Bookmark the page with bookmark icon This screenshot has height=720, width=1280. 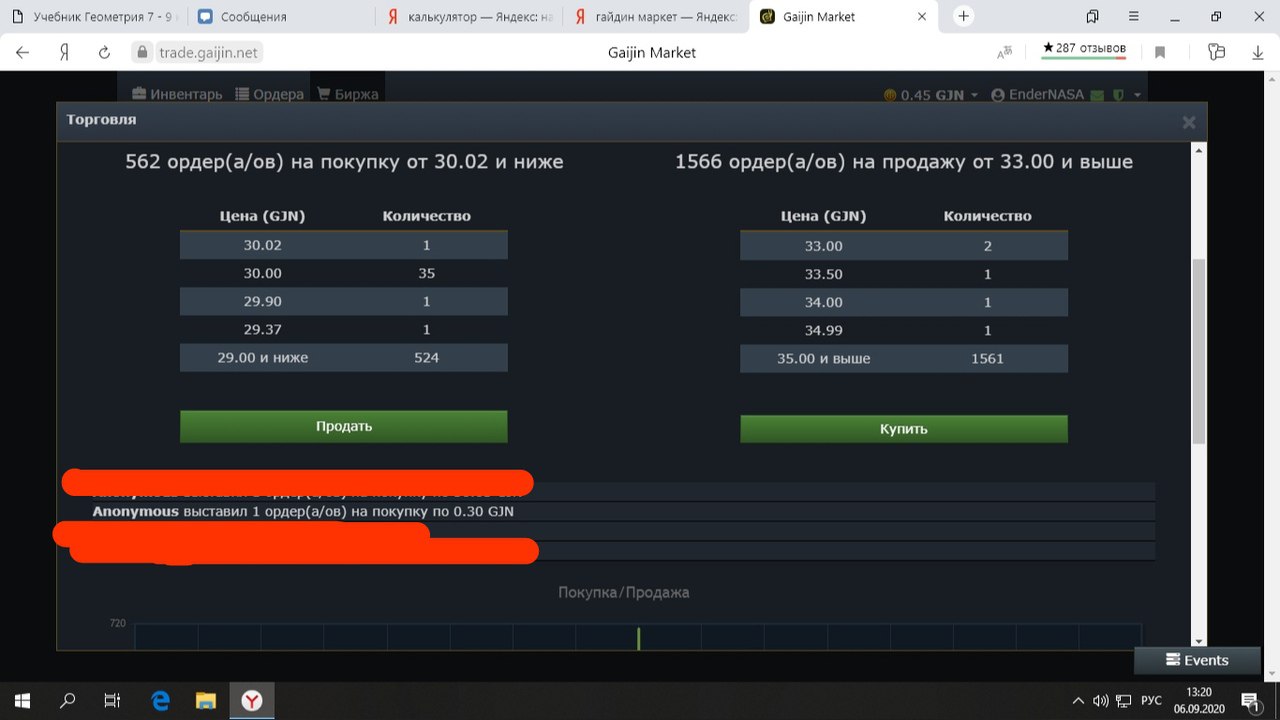[1160, 52]
